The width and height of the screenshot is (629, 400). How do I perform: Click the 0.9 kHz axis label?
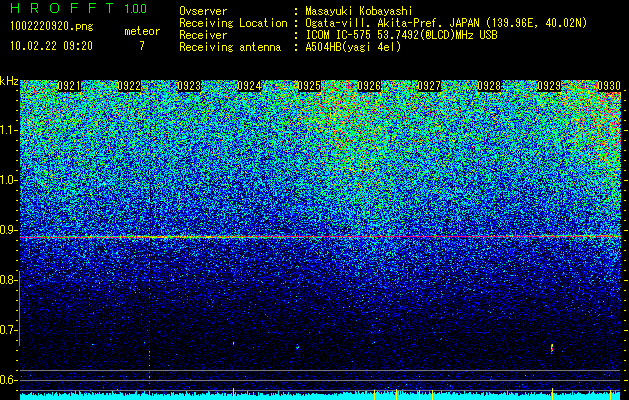tap(8, 230)
